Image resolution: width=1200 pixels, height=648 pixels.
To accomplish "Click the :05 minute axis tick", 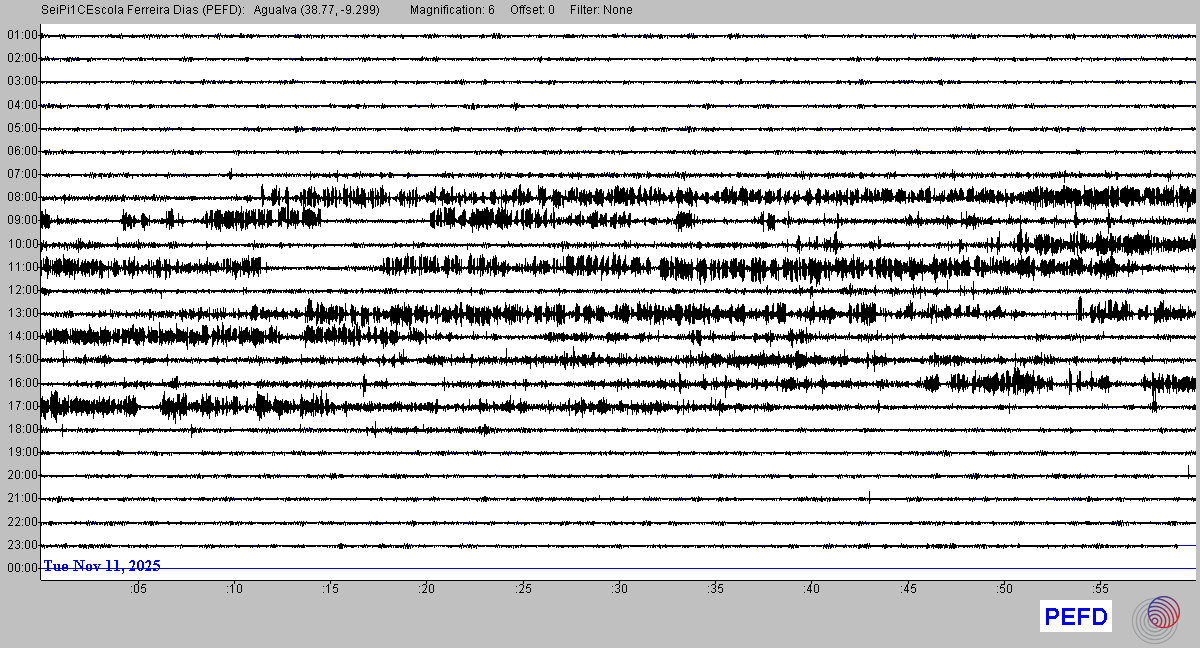I will 138,588.
